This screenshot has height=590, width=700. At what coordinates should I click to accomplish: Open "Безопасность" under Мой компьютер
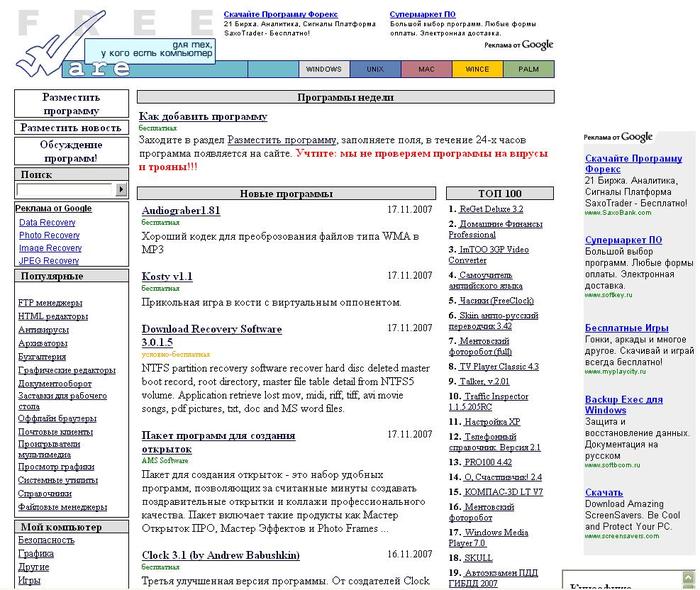(x=46, y=540)
